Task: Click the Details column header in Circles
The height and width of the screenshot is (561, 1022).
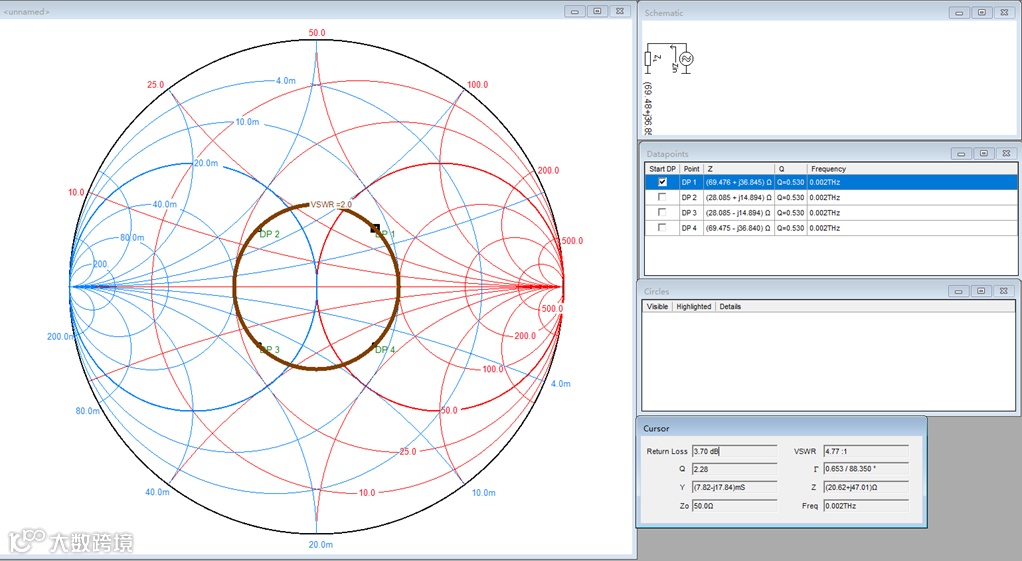Action: 729,306
